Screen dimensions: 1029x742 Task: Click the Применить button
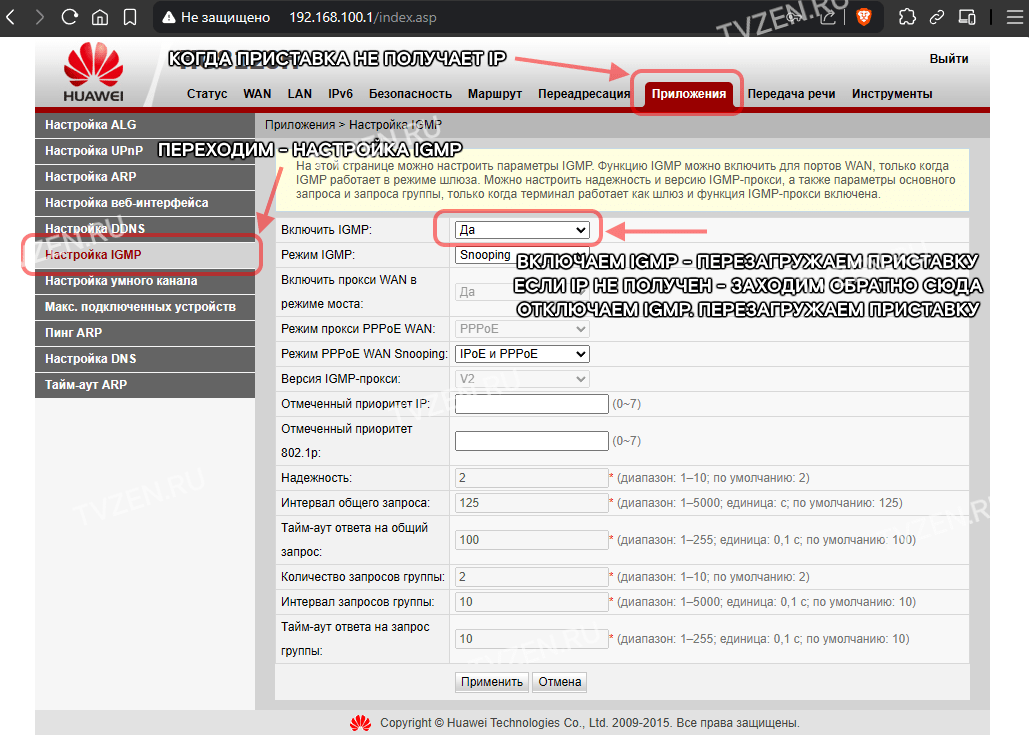click(492, 682)
